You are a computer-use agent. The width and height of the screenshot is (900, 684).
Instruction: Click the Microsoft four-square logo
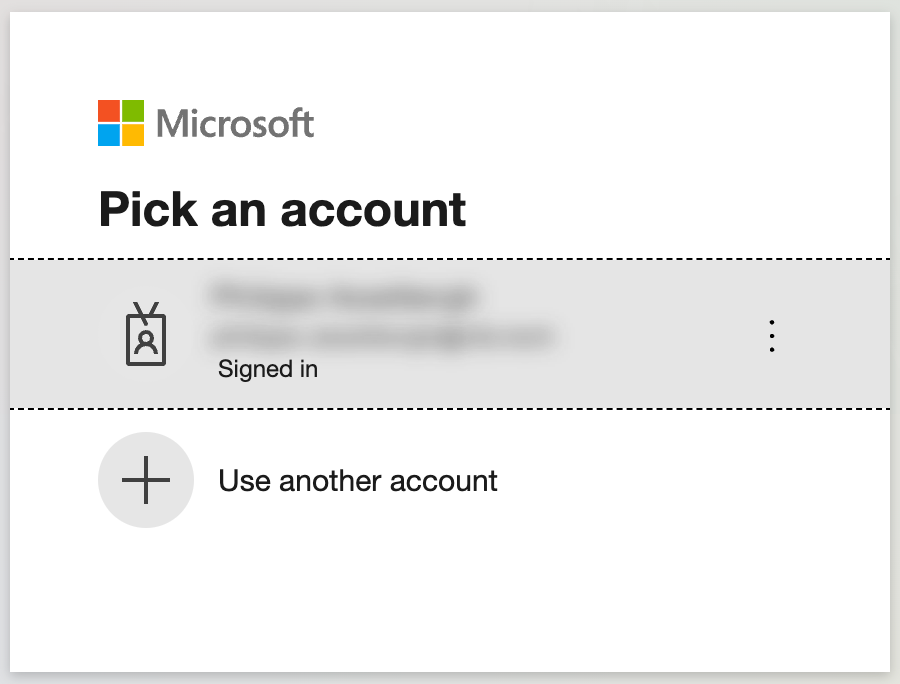(x=121, y=123)
